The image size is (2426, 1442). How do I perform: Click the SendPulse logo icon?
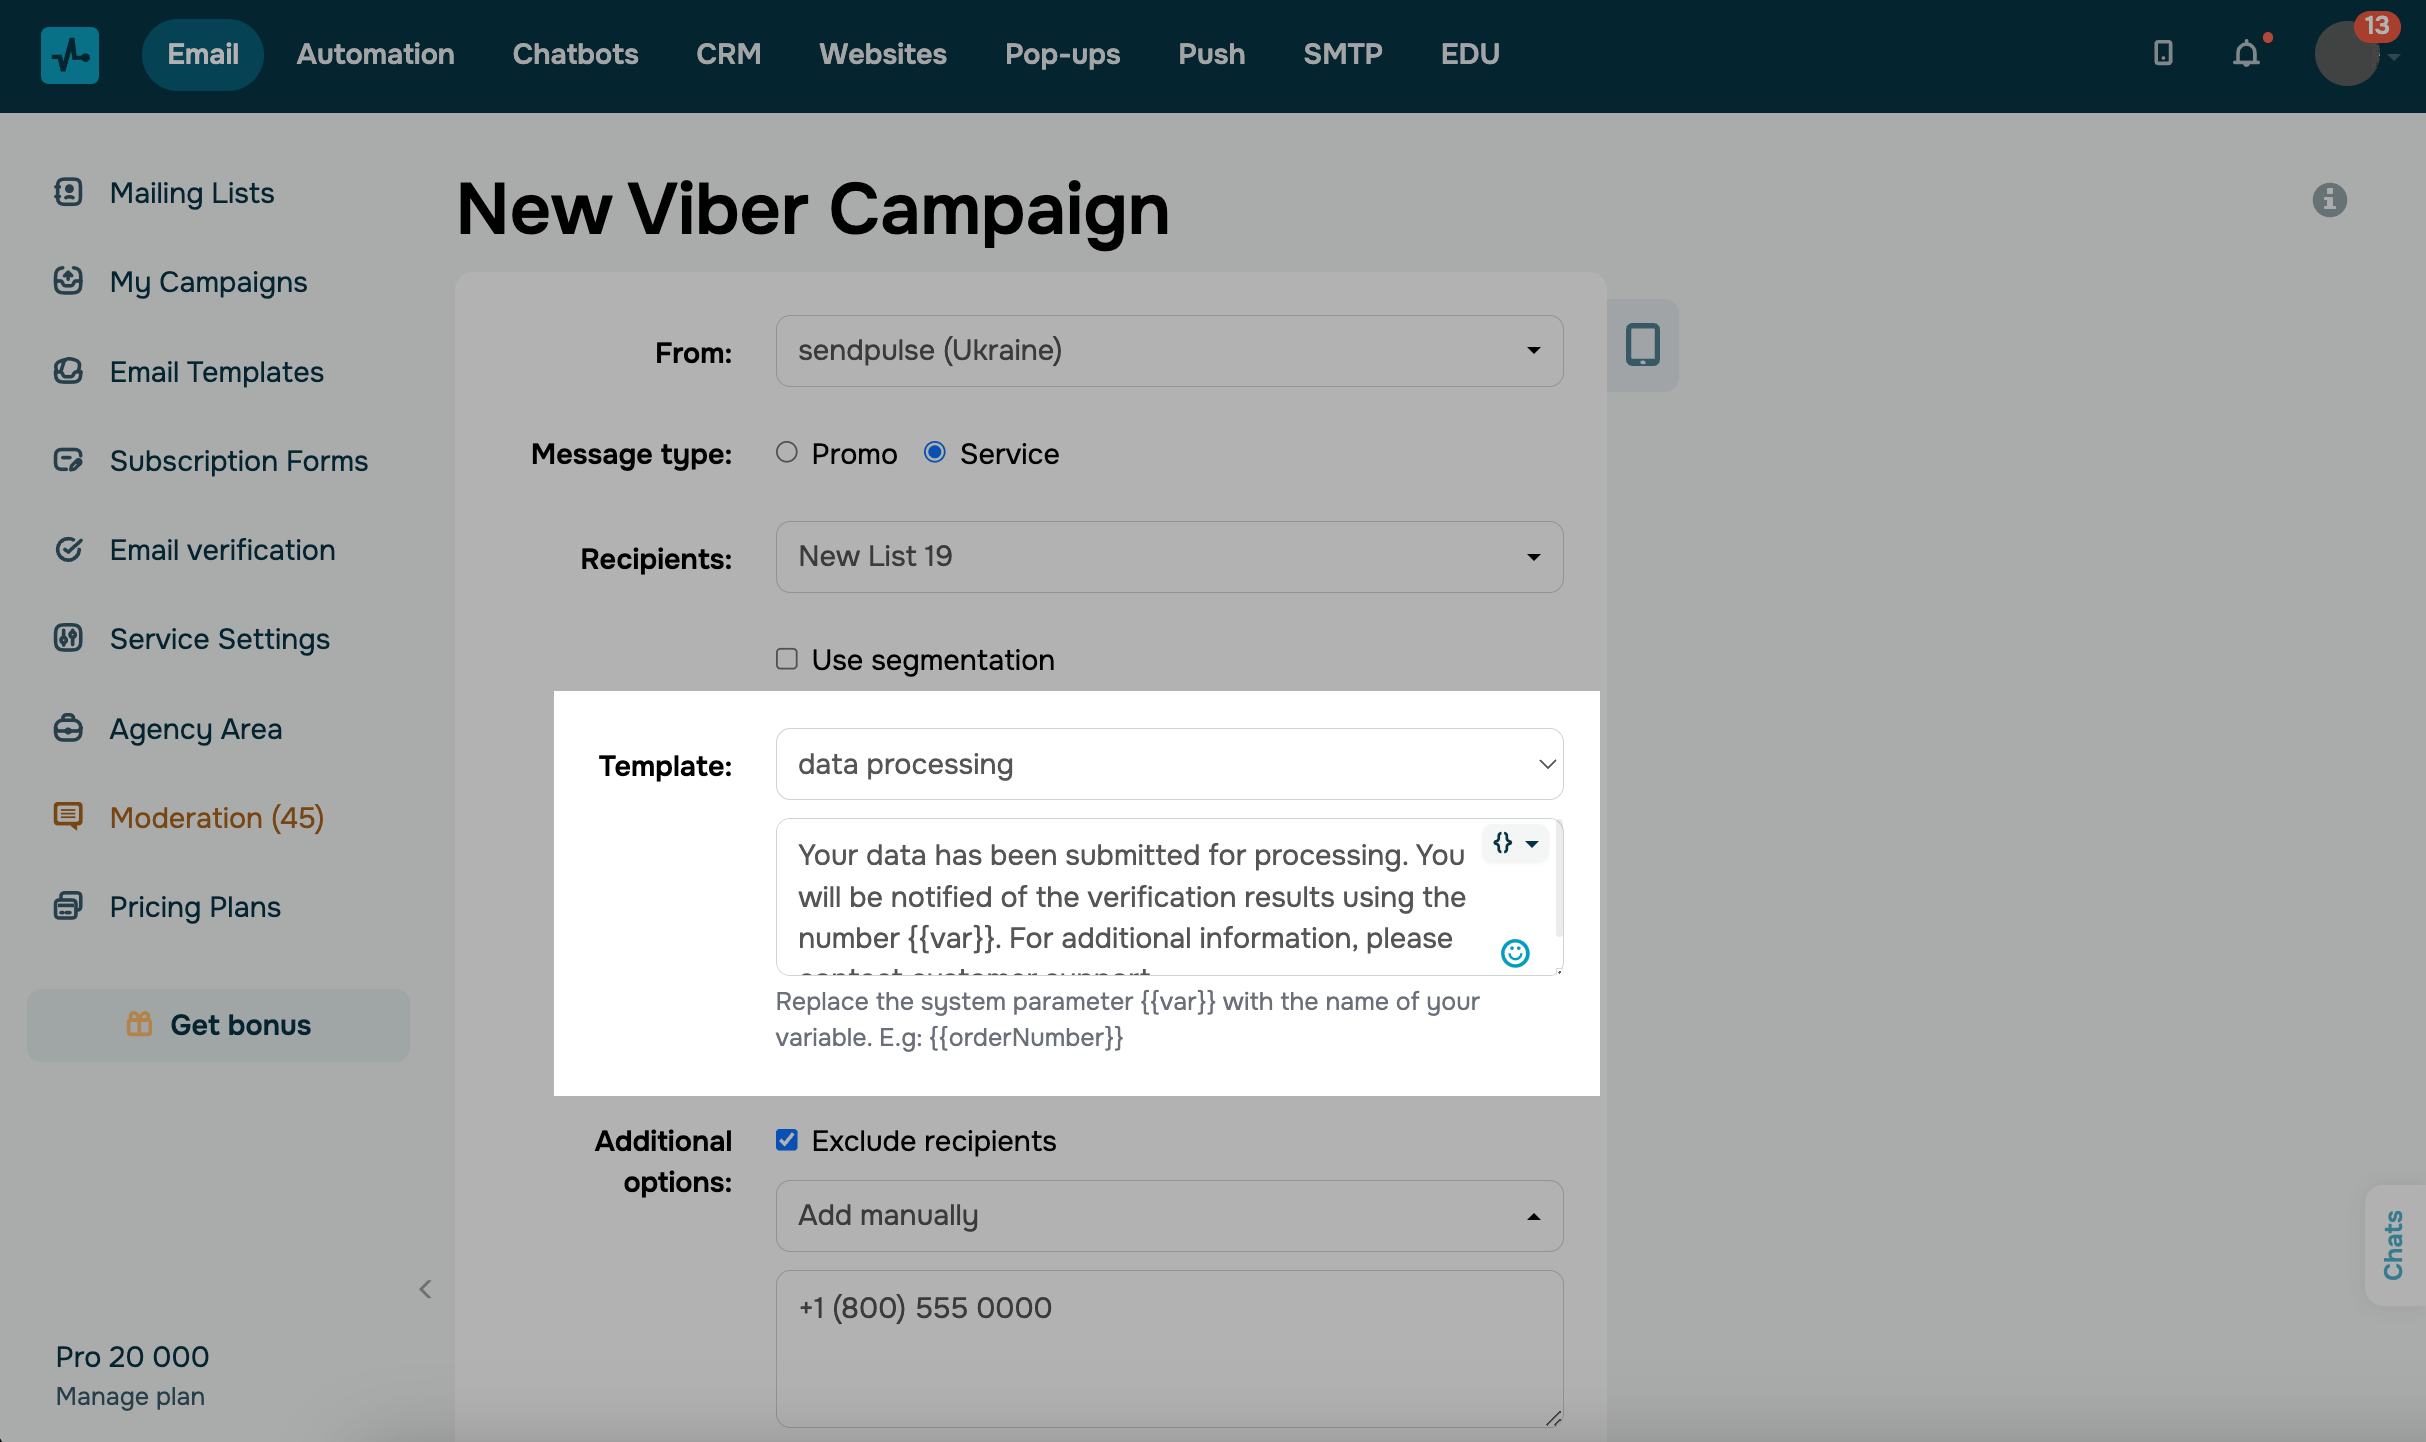(69, 55)
